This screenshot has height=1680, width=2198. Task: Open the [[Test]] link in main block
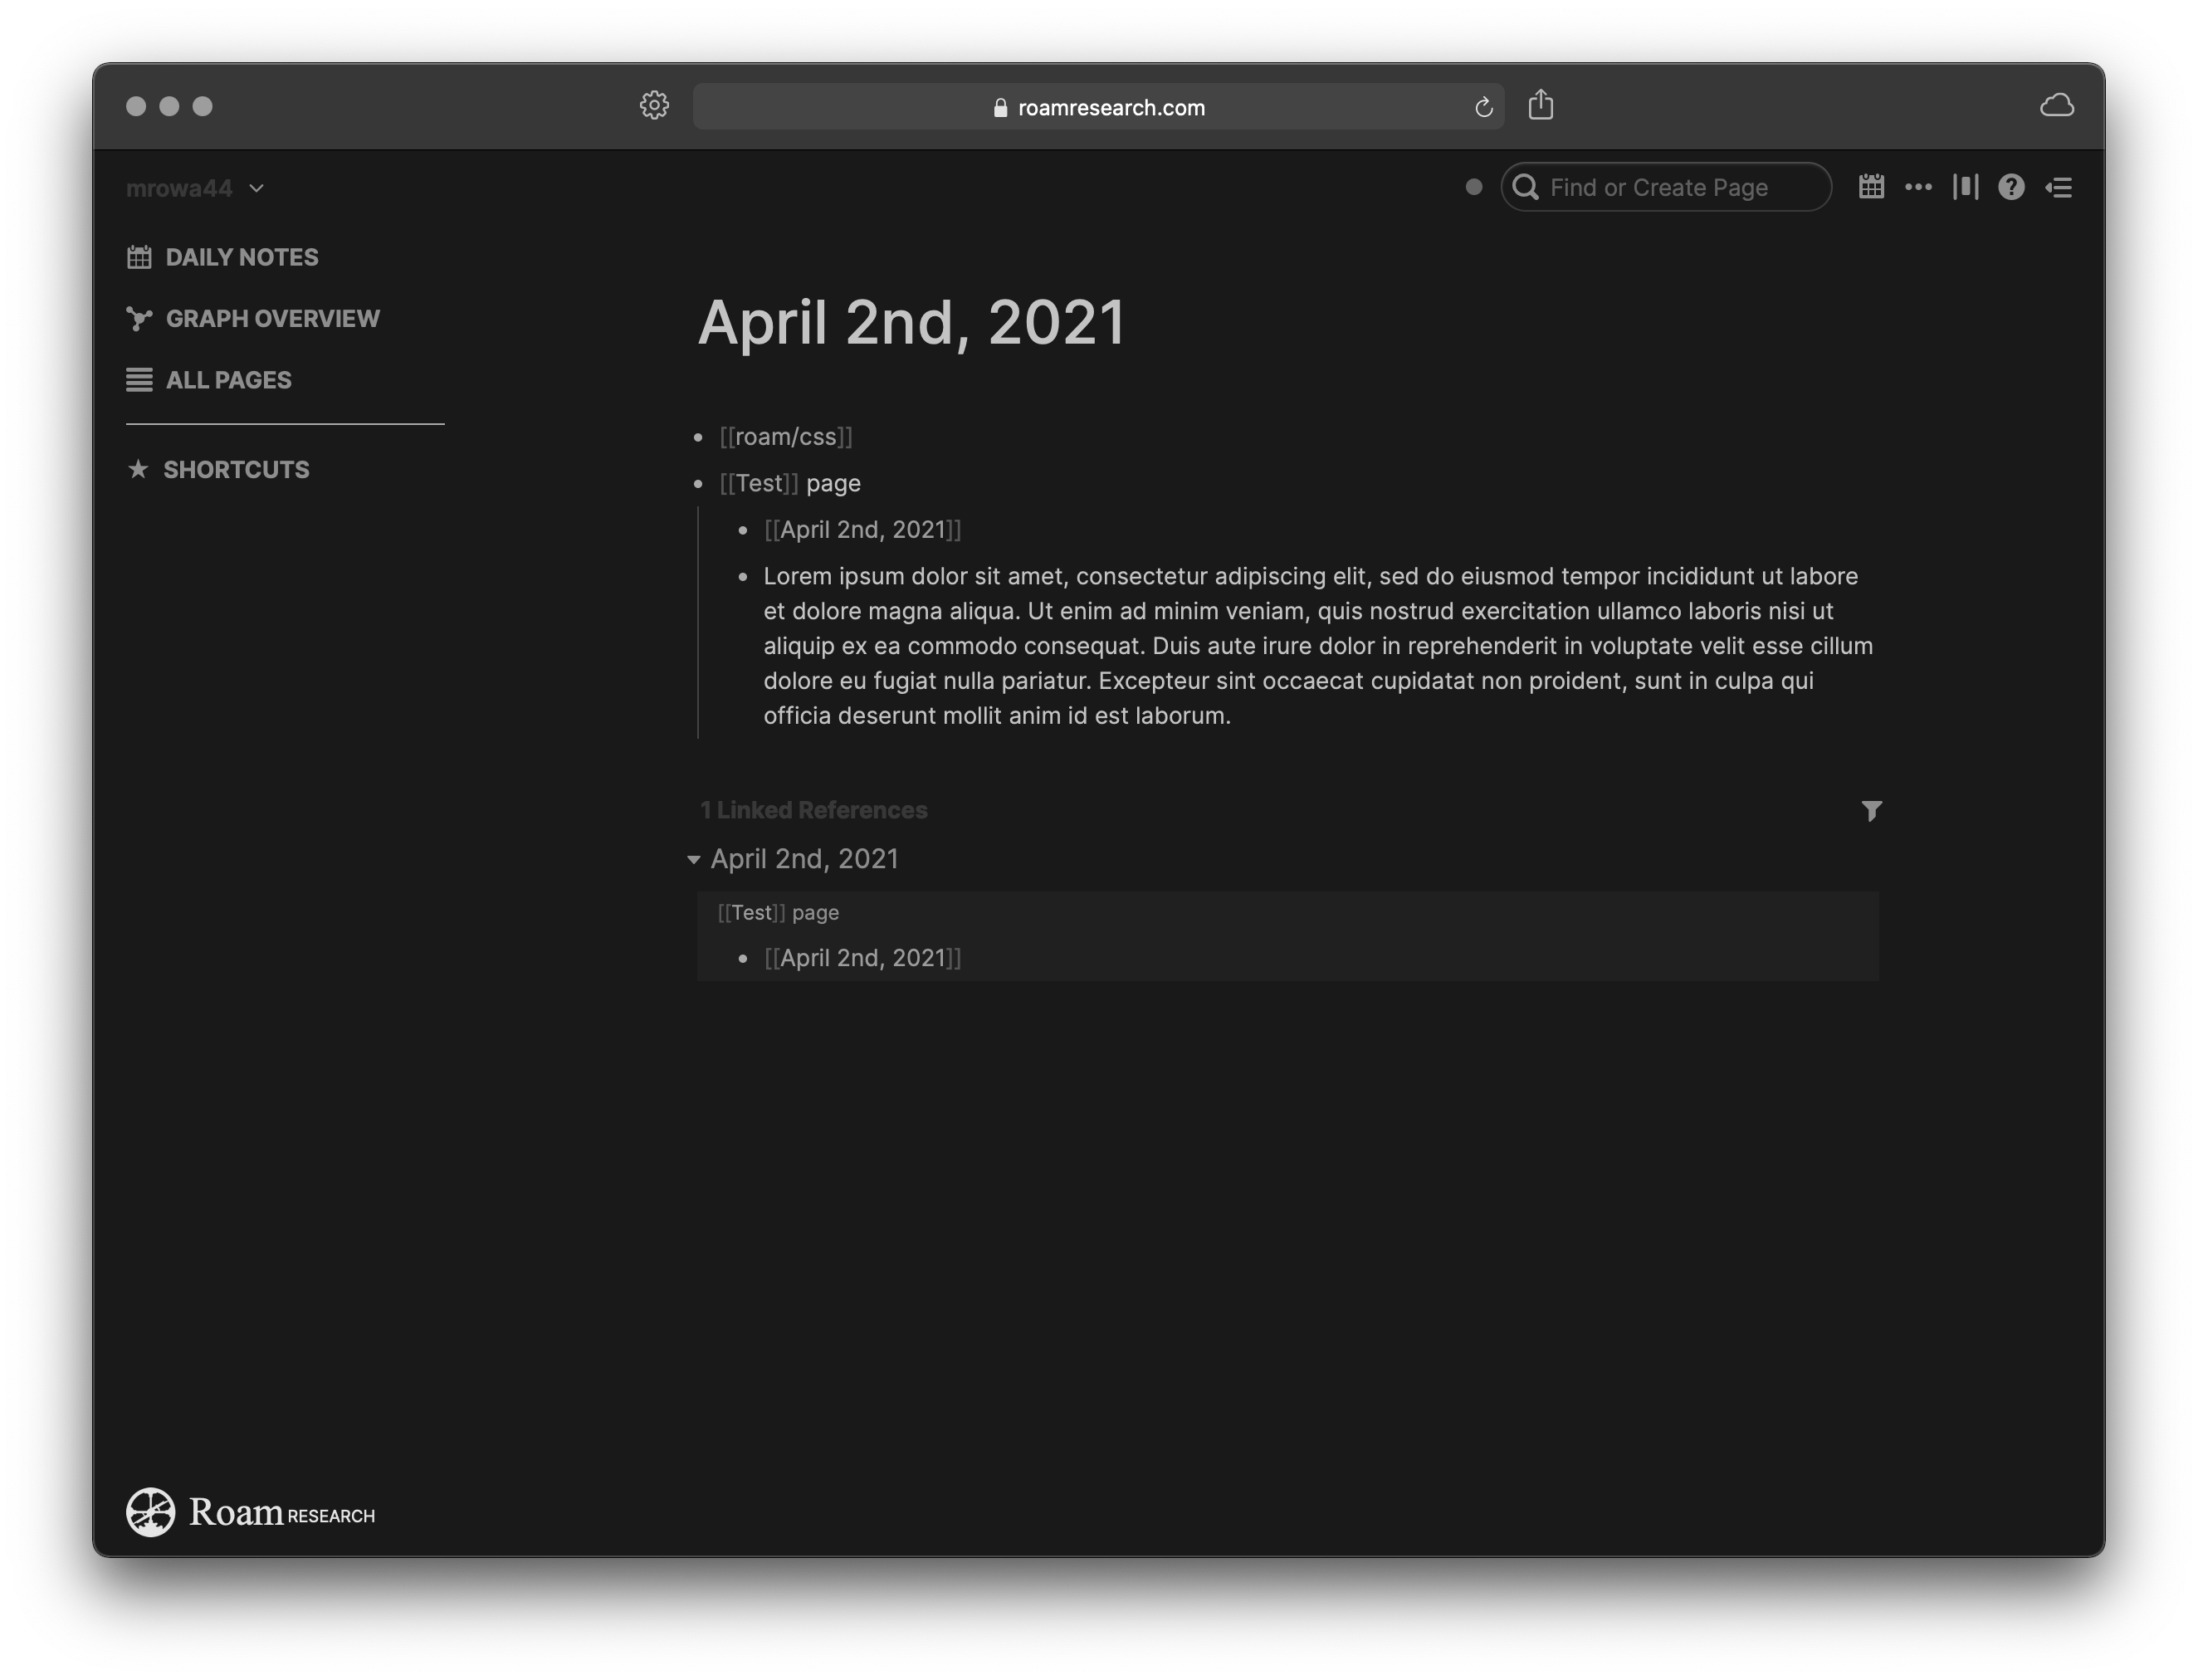[x=759, y=483]
